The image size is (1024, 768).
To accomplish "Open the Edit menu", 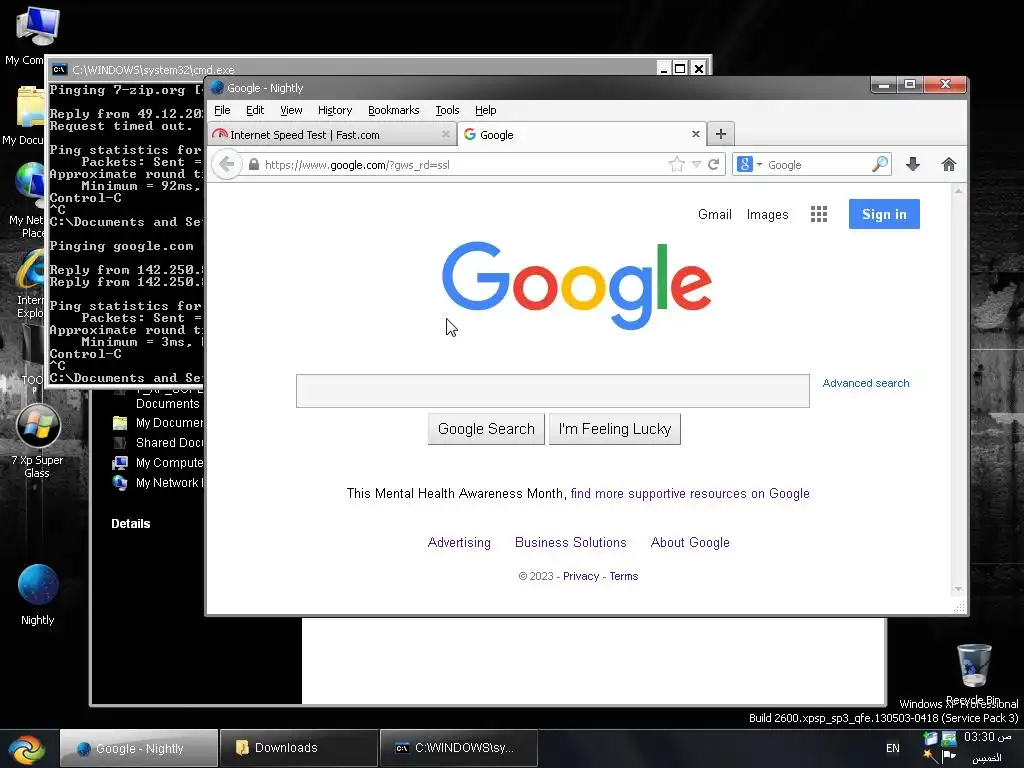I will (255, 110).
